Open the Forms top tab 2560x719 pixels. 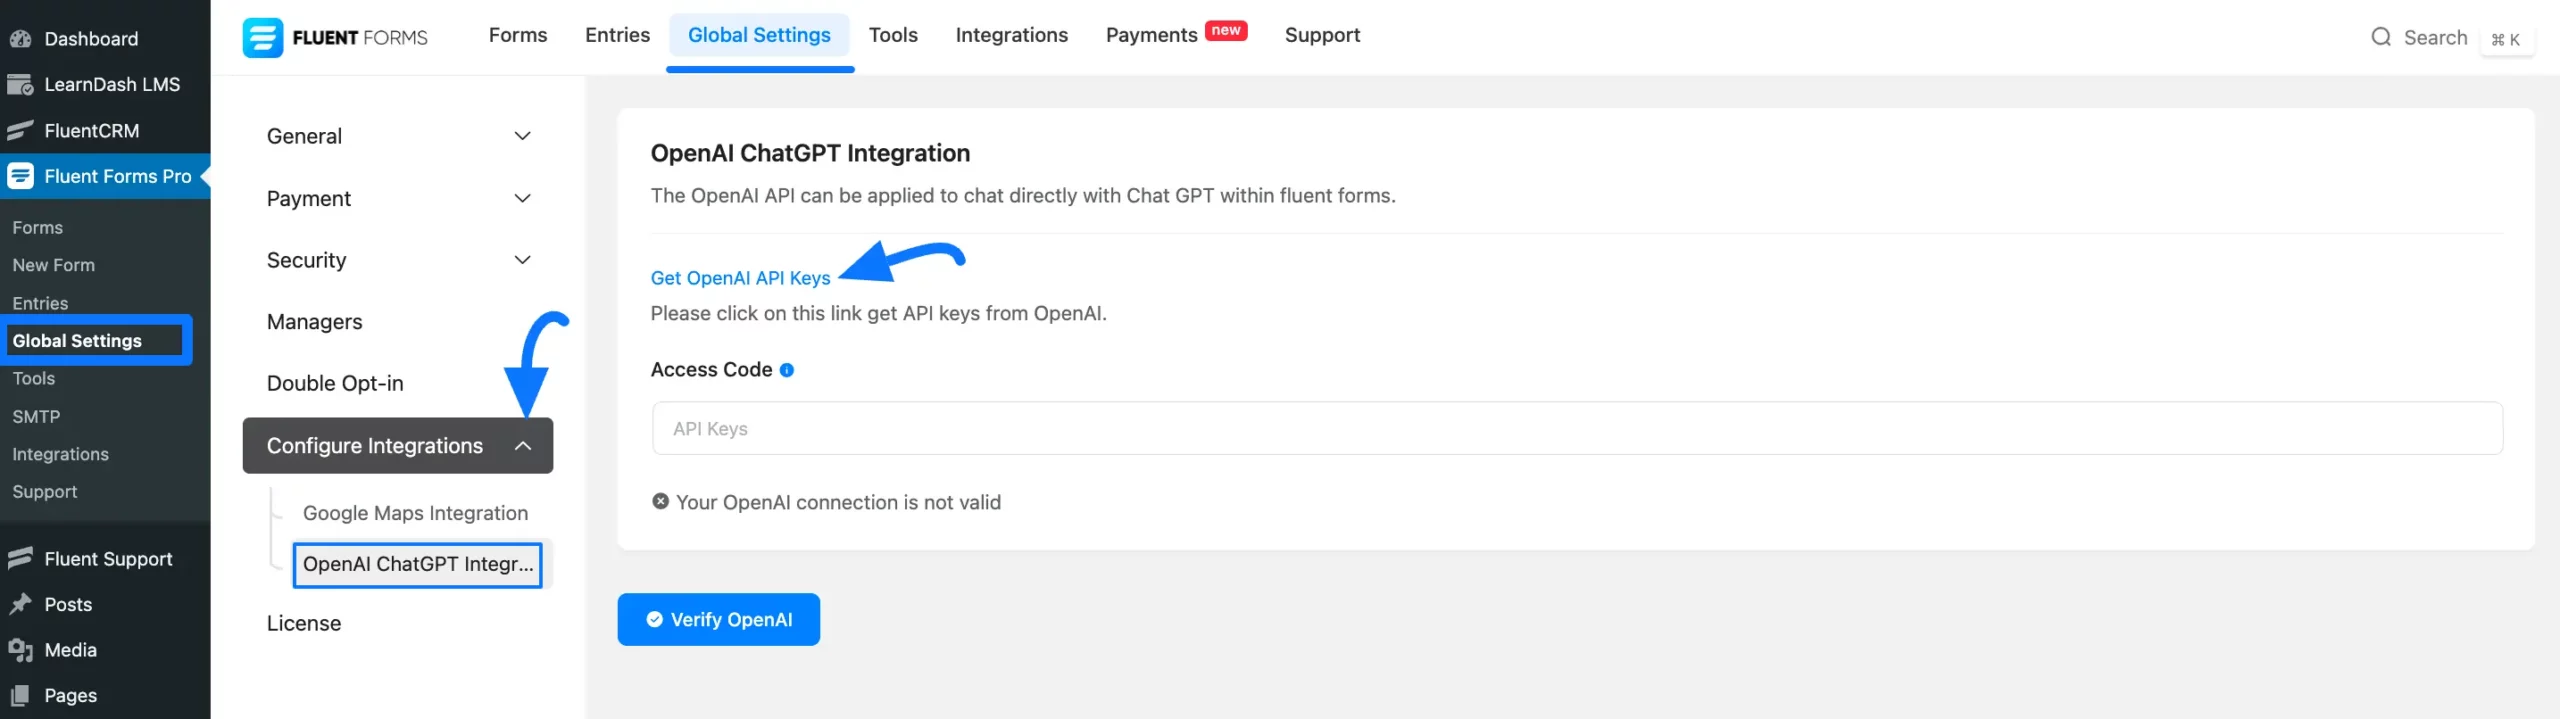tap(518, 35)
